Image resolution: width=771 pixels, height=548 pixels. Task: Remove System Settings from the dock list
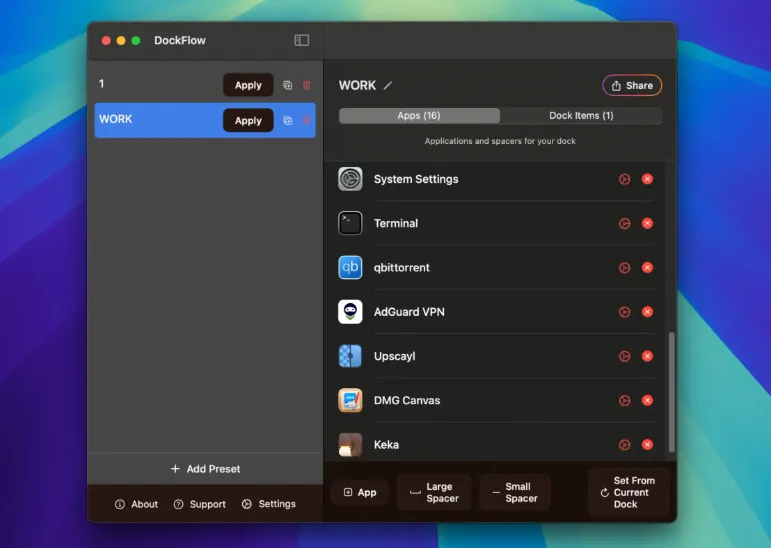click(648, 179)
